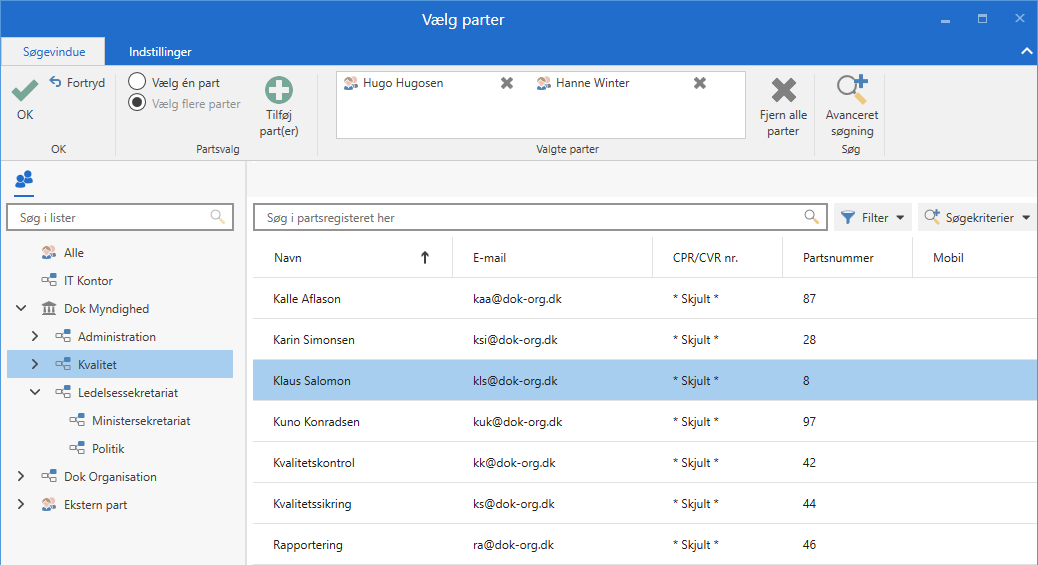Click the IT Kontor org-unit icon
The height and width of the screenshot is (565, 1038).
(49, 280)
